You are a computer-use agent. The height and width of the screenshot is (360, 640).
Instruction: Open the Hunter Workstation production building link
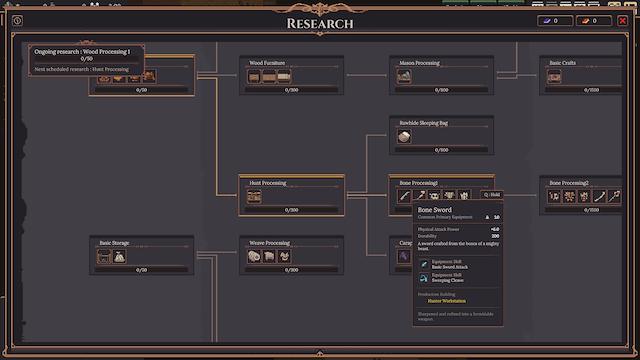click(447, 301)
